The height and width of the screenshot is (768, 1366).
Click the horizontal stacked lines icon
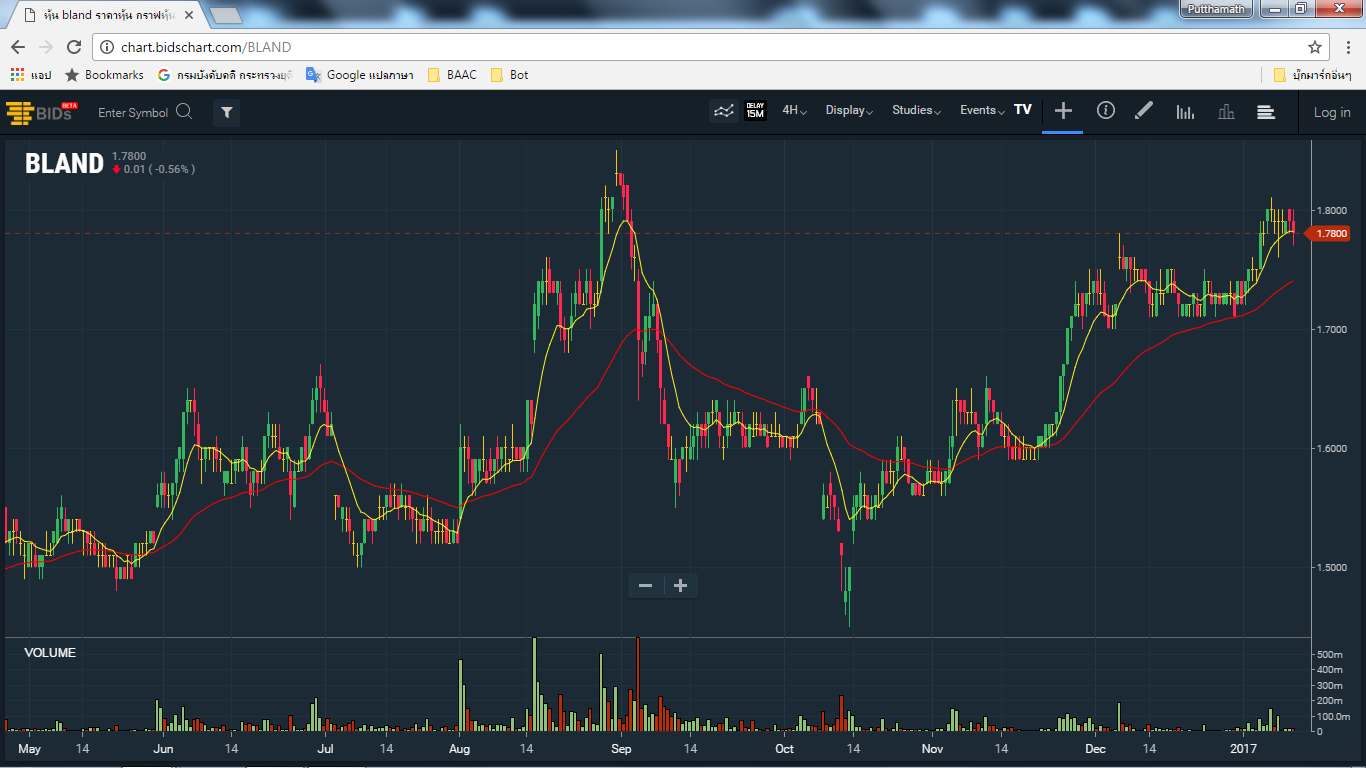1266,112
